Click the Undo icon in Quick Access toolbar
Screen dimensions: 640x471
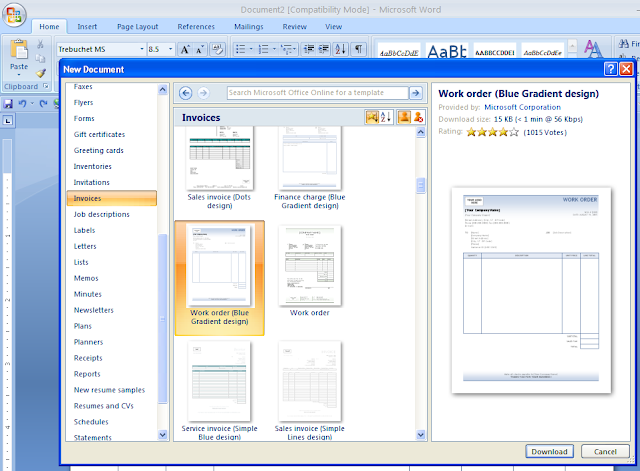pyautogui.click(x=22, y=104)
